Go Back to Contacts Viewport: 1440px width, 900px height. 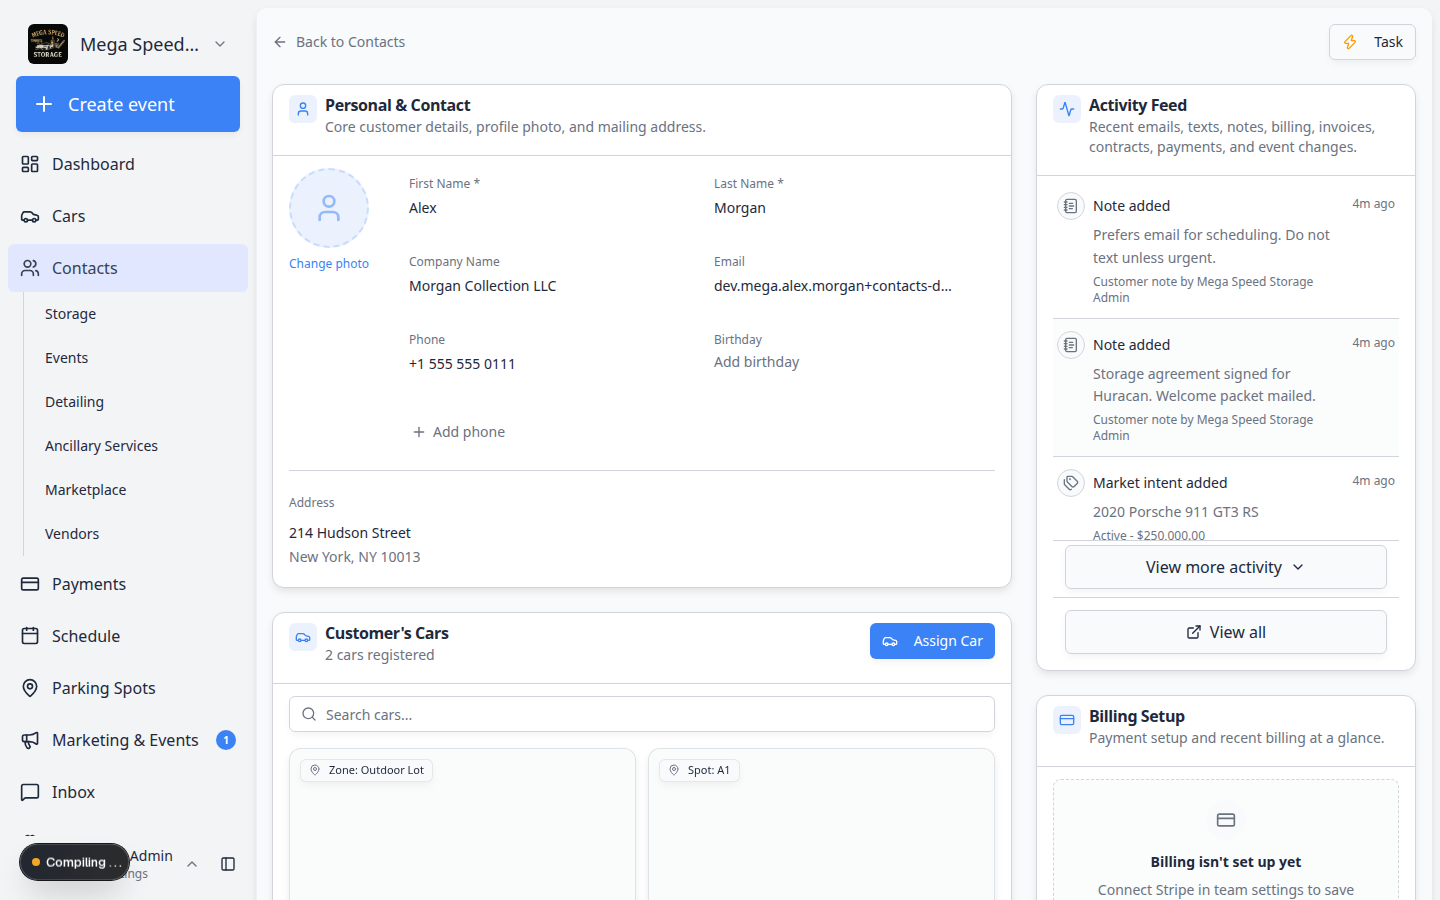click(339, 42)
